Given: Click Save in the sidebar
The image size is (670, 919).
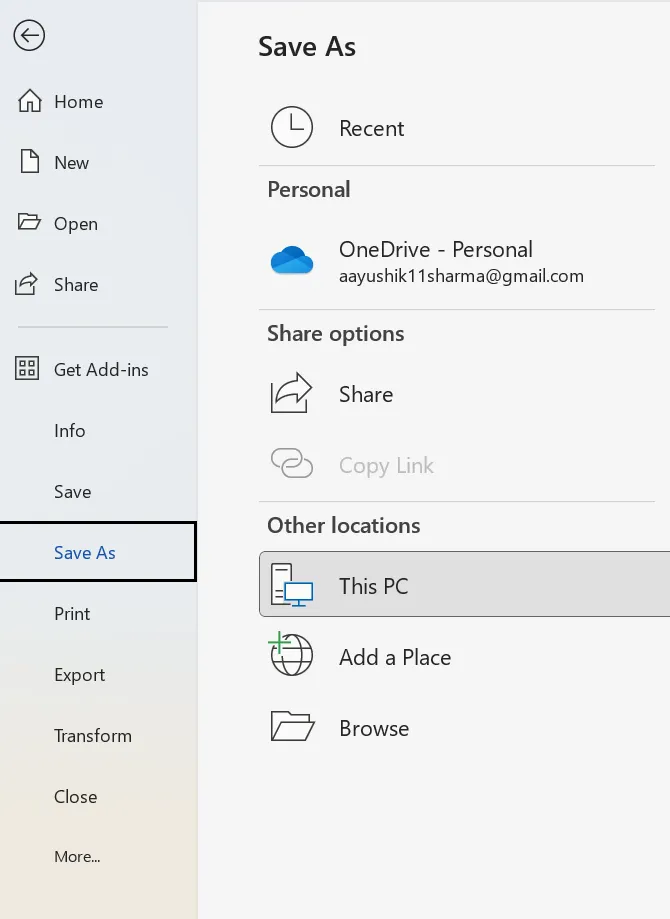Looking at the screenshot, I should point(98,491).
